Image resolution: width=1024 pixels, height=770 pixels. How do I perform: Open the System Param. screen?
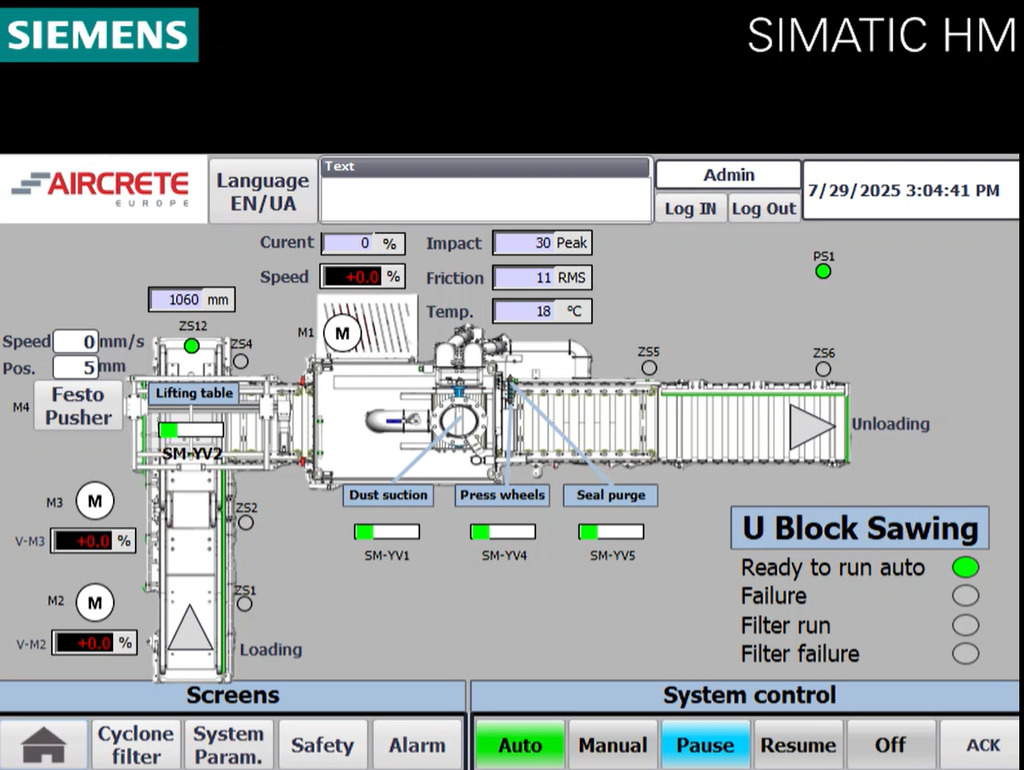[x=229, y=745]
